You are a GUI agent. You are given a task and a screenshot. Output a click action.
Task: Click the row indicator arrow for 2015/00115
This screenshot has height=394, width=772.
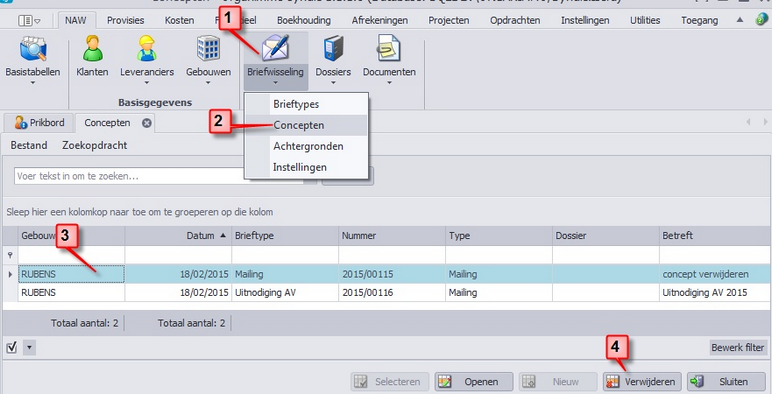(x=10, y=274)
